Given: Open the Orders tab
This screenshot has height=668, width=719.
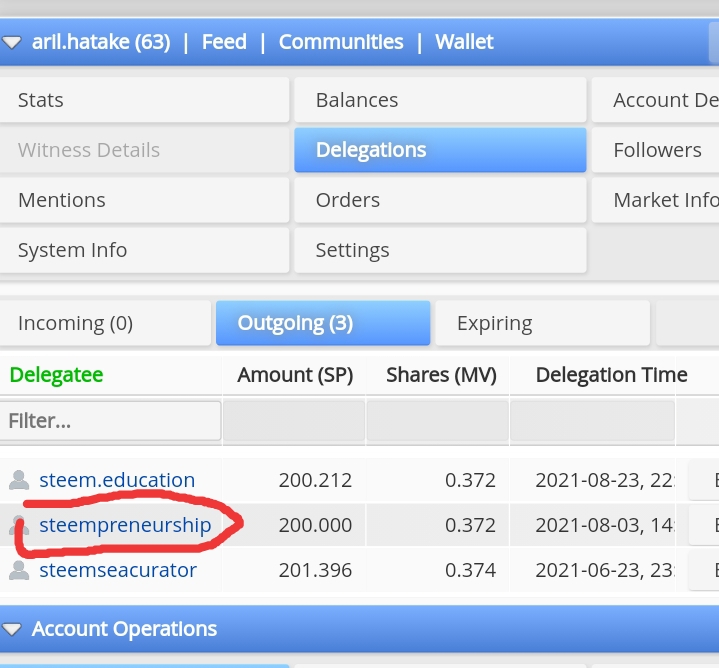Looking at the screenshot, I should pyautogui.click(x=440, y=200).
